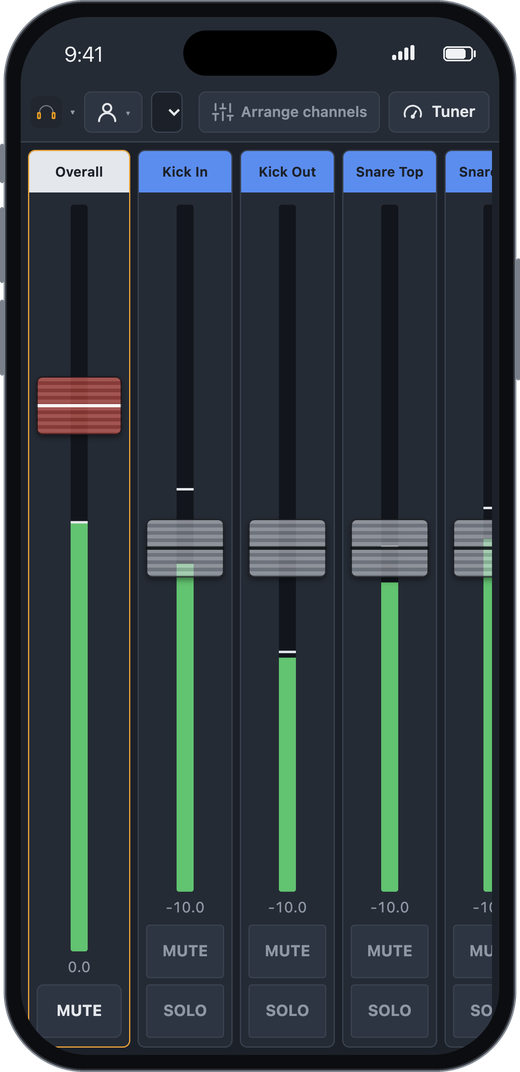Click the sliders icon in Arrange channels
Viewport: 520px width, 1072px height.
(223, 112)
